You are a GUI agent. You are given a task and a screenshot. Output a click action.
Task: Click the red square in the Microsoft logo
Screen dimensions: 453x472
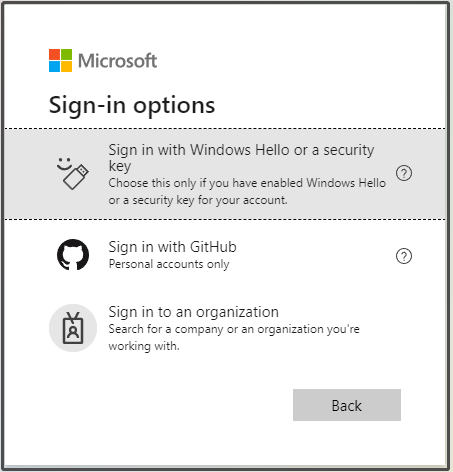click(x=54, y=54)
